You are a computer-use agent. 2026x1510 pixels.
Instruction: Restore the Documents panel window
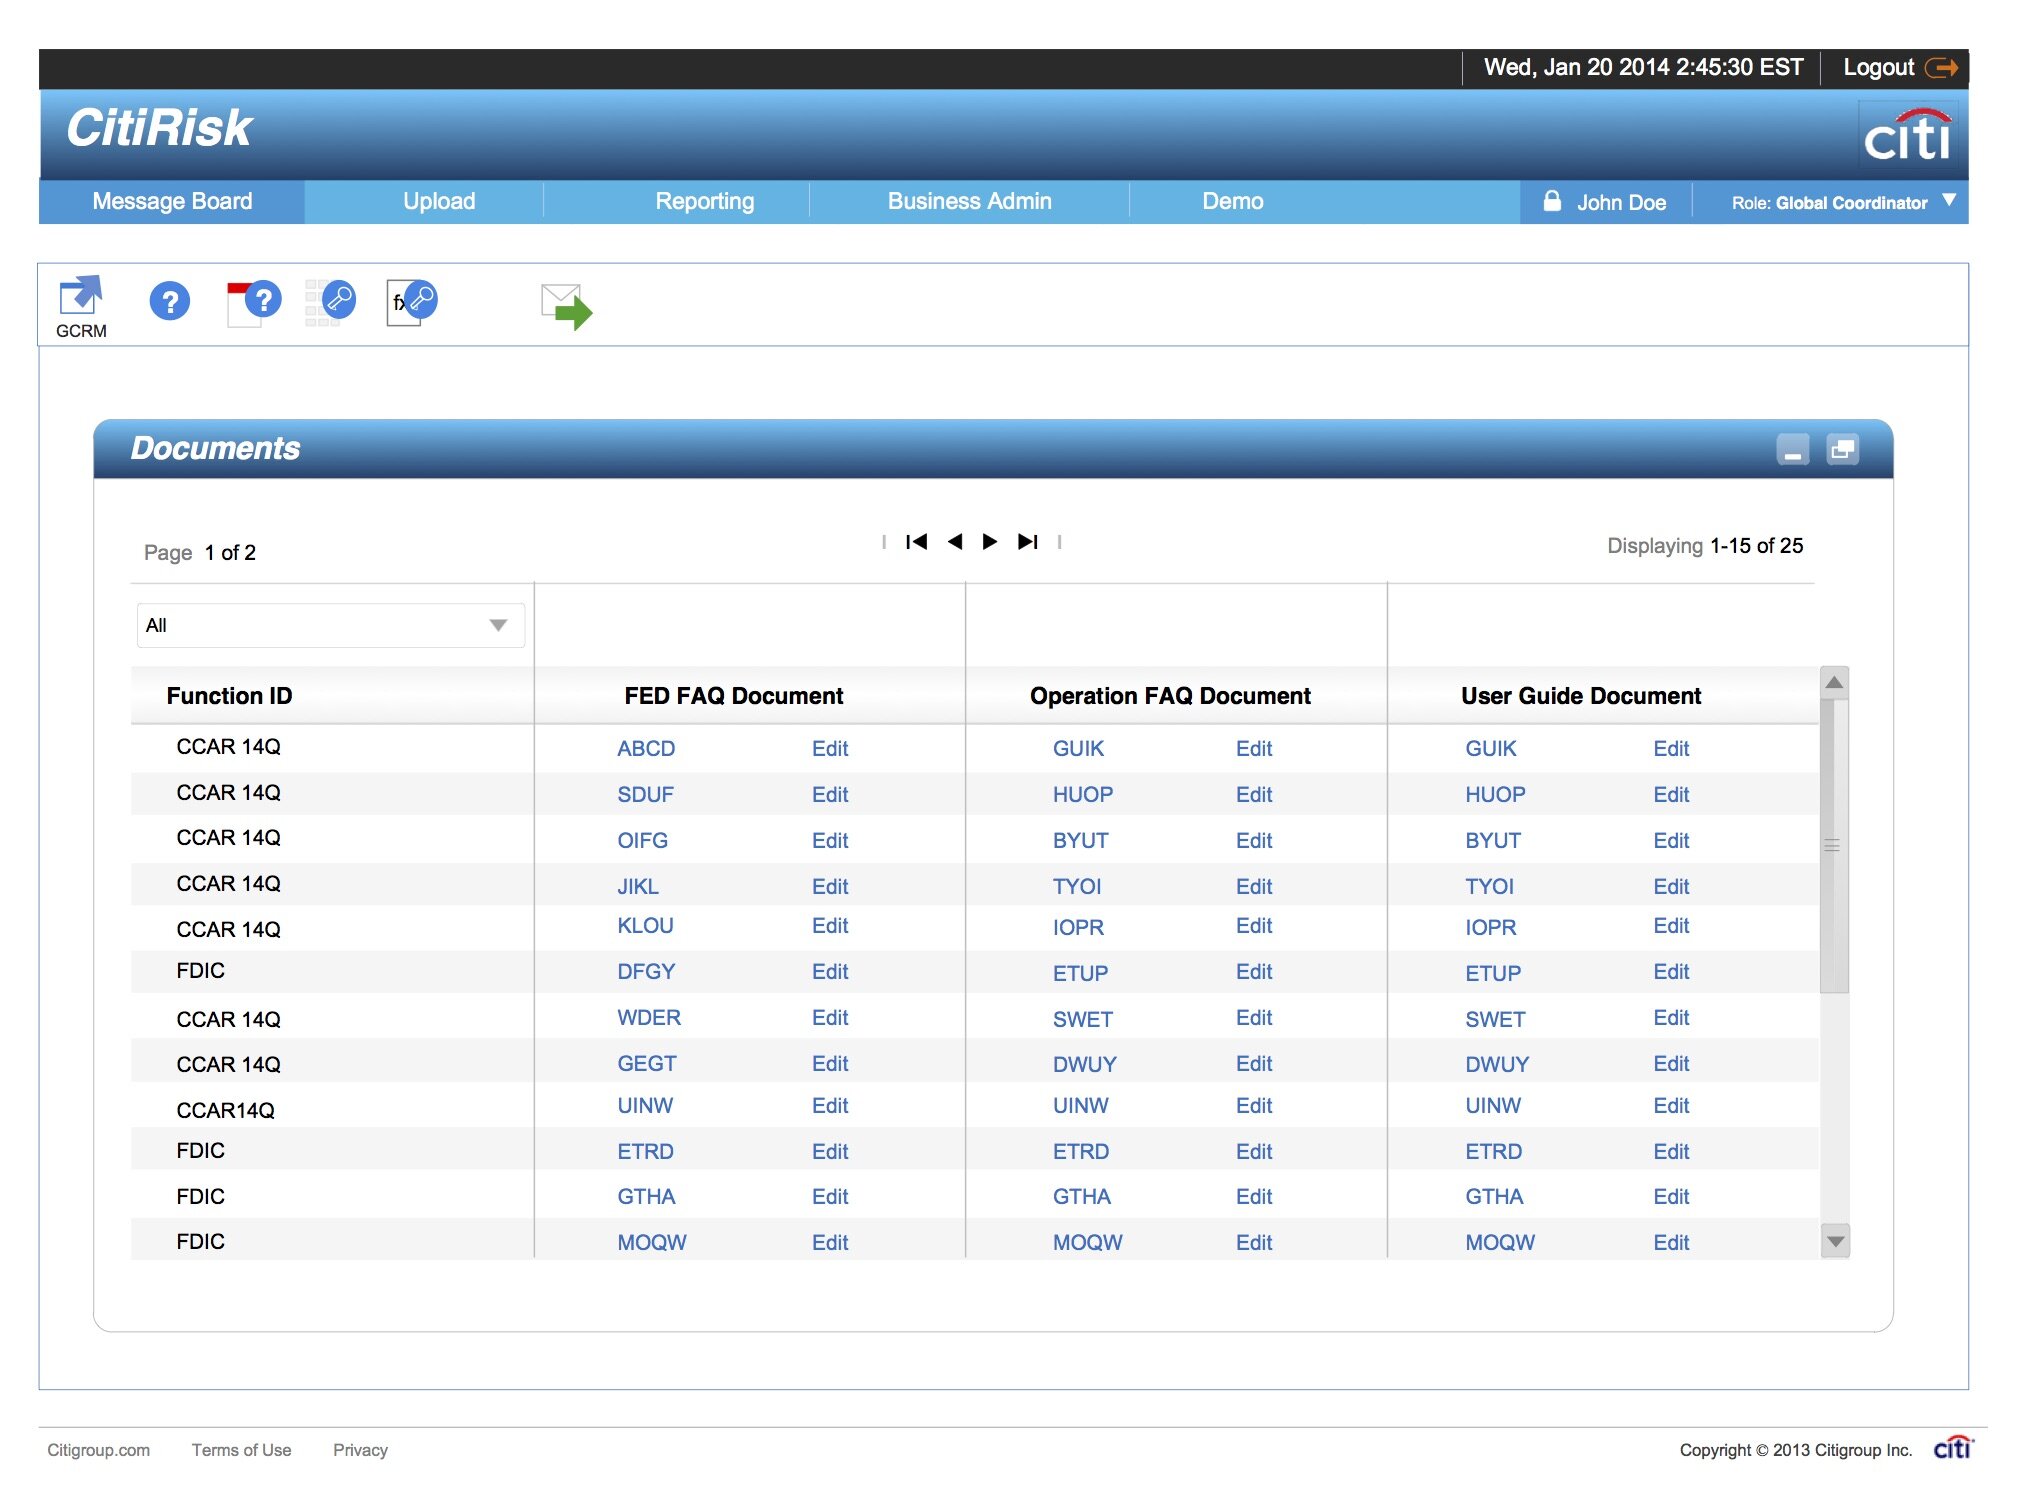click(x=1842, y=450)
